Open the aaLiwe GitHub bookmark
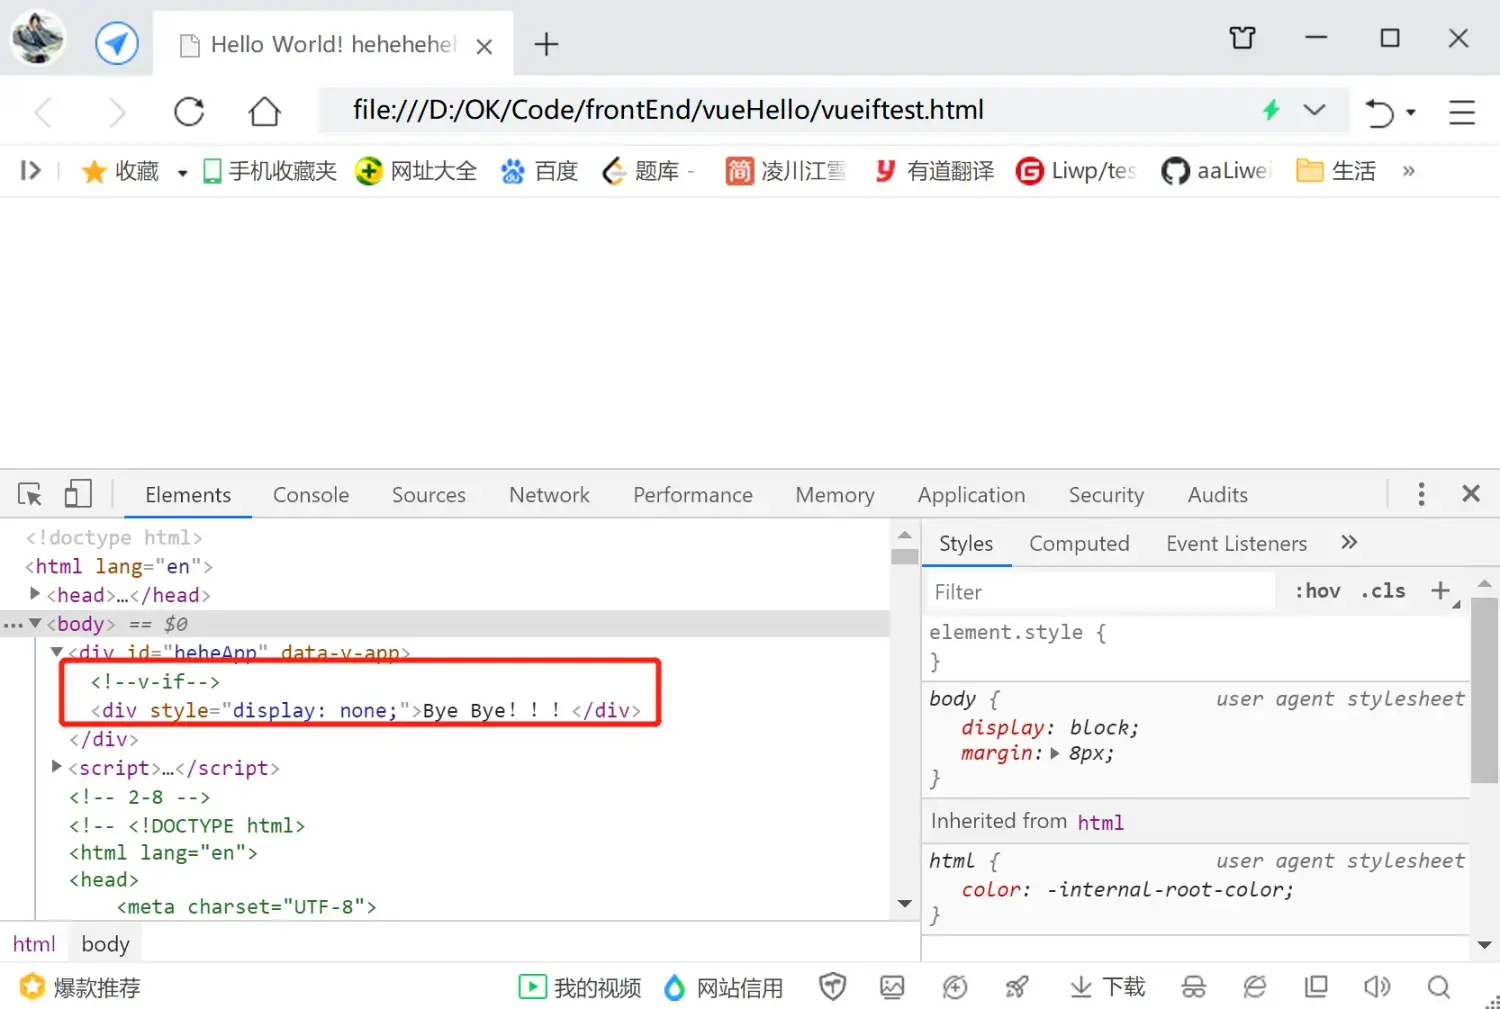1500x1009 pixels. coord(1215,171)
